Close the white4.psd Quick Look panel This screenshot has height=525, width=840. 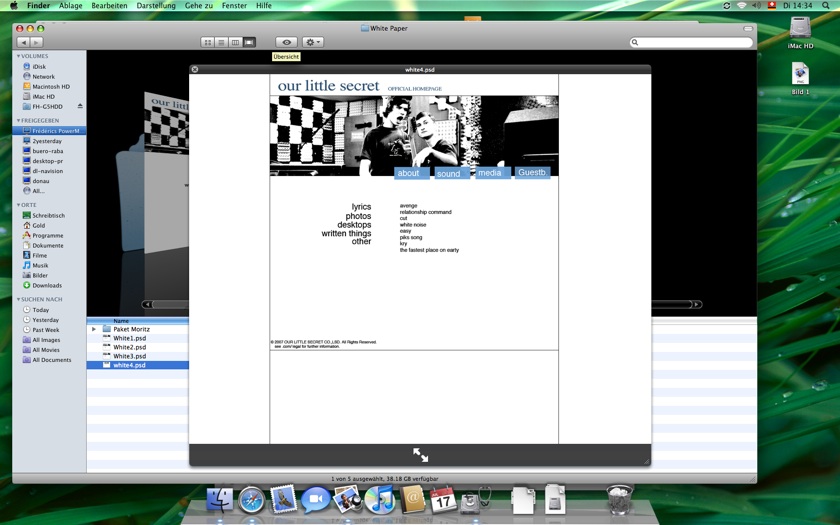point(195,70)
